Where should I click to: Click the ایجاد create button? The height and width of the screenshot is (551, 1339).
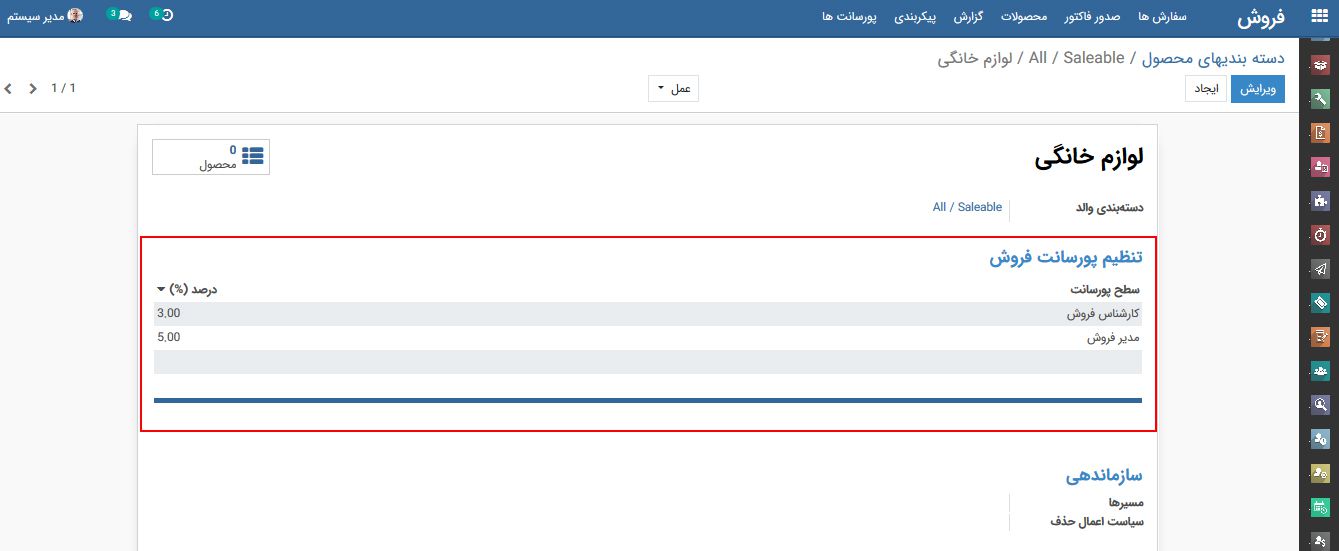(1207, 89)
